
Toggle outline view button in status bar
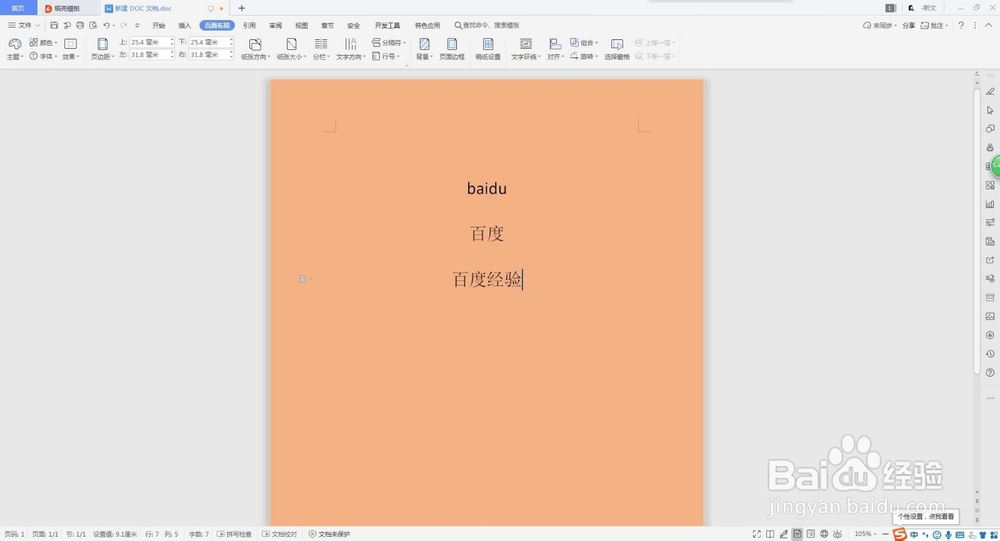click(x=811, y=534)
